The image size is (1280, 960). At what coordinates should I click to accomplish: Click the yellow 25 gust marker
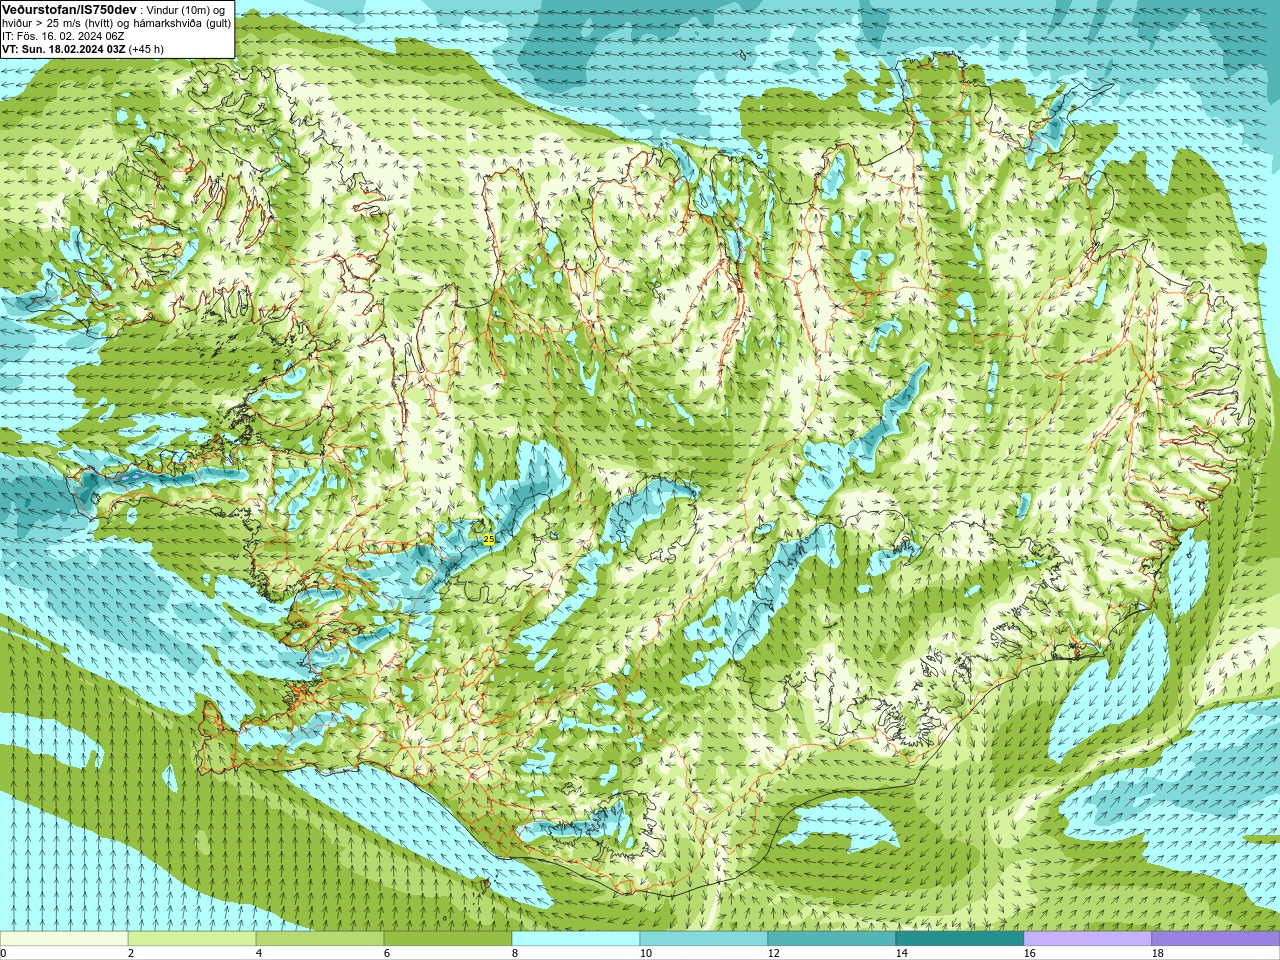(x=488, y=539)
